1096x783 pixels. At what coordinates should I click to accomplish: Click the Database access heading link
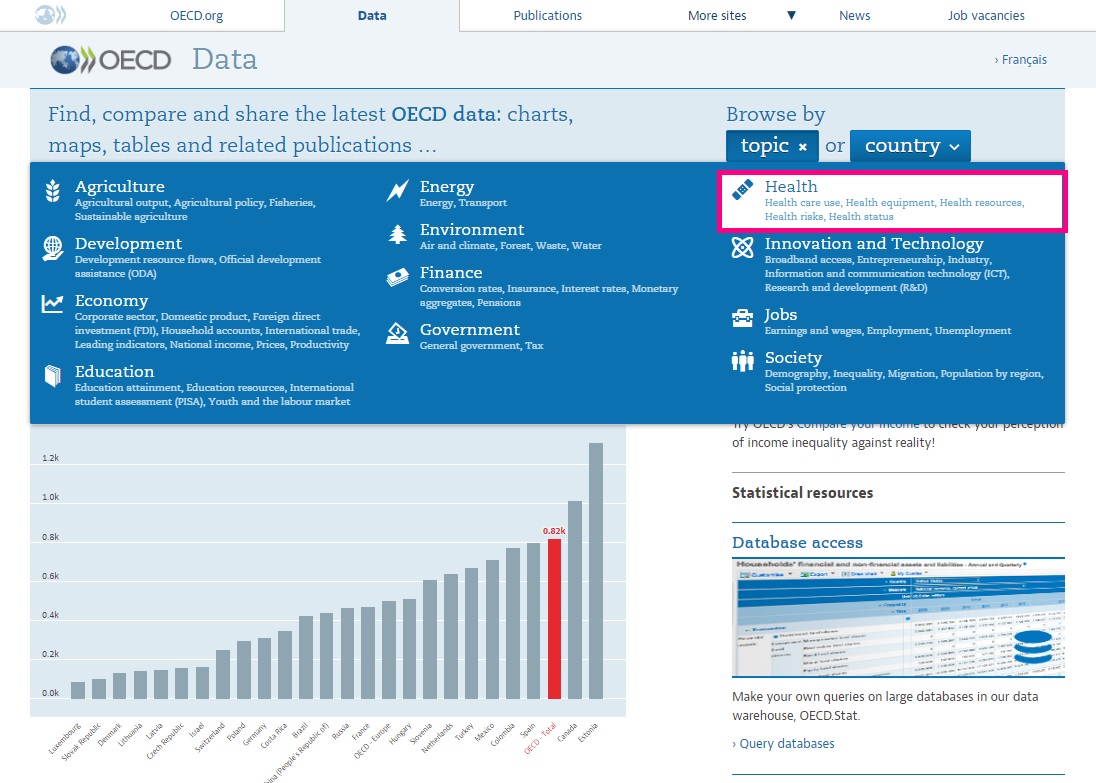(797, 543)
